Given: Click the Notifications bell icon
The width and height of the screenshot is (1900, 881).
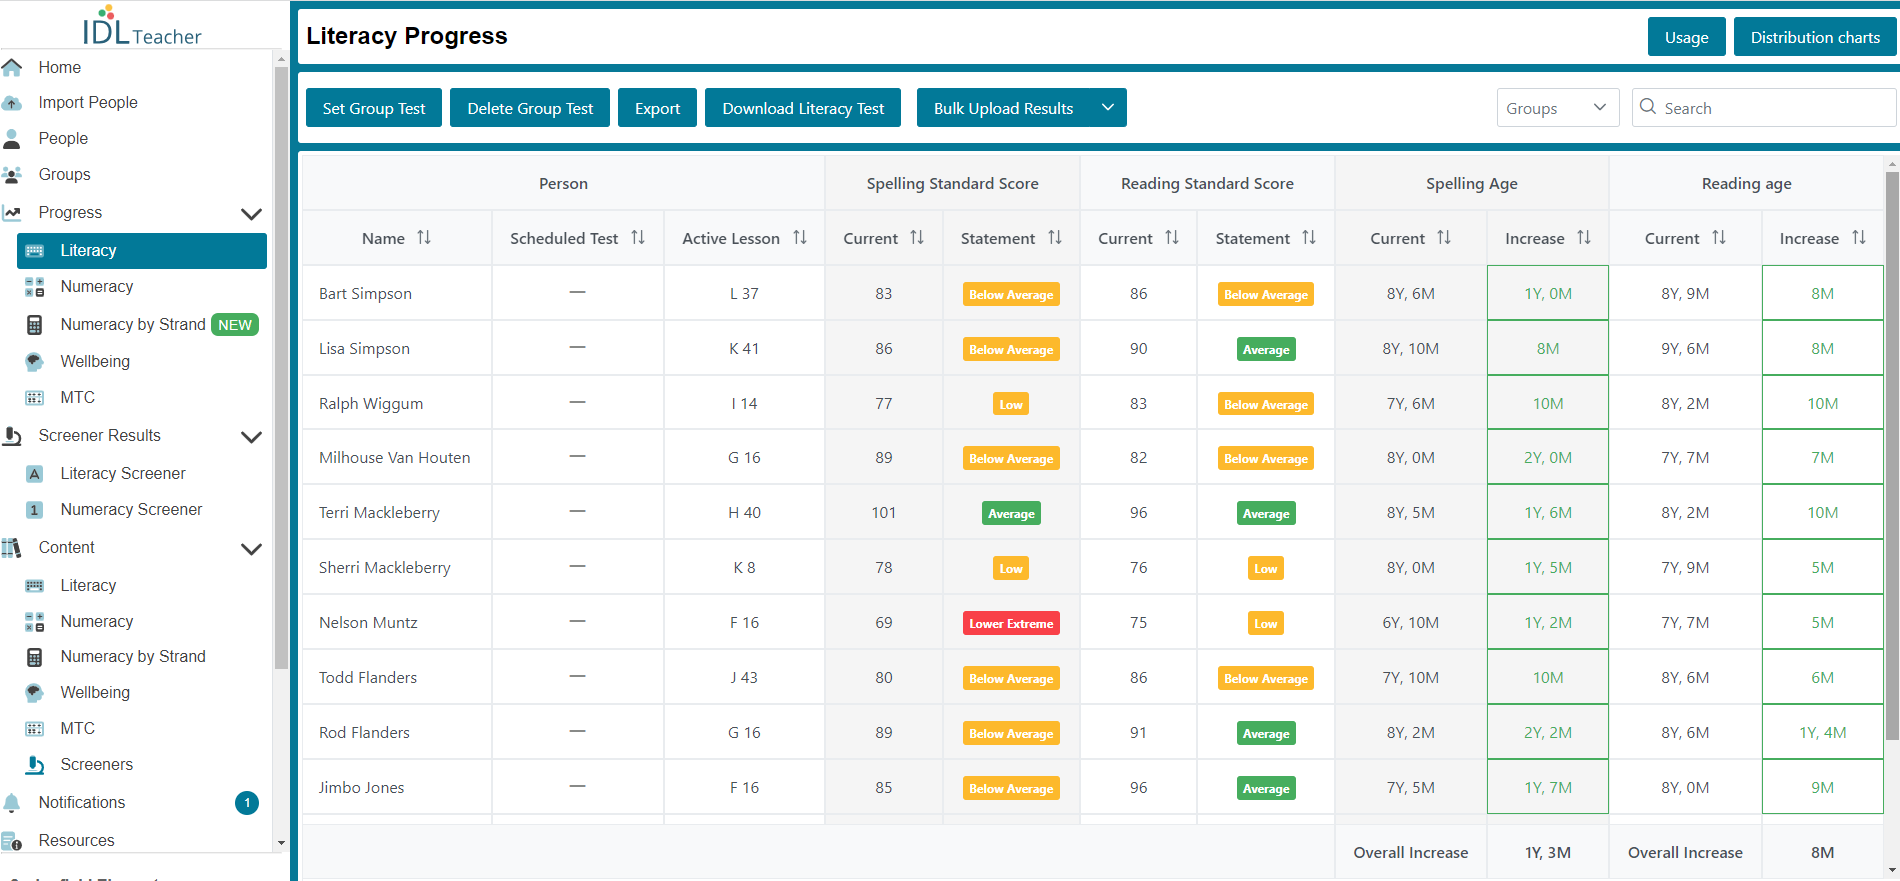Looking at the screenshot, I should coord(12,803).
